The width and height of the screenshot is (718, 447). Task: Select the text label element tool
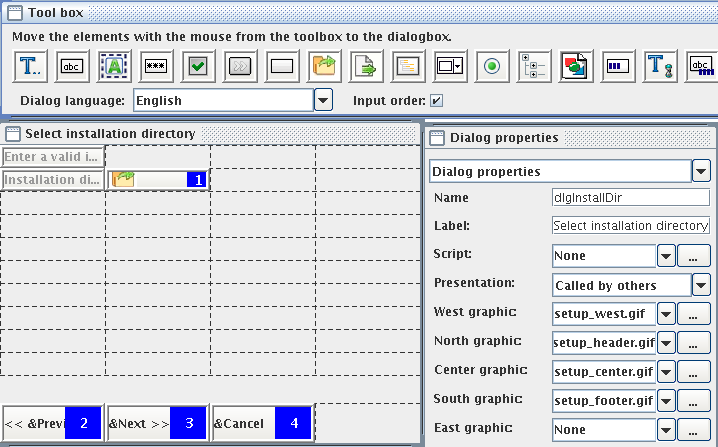pyautogui.click(x=29, y=67)
